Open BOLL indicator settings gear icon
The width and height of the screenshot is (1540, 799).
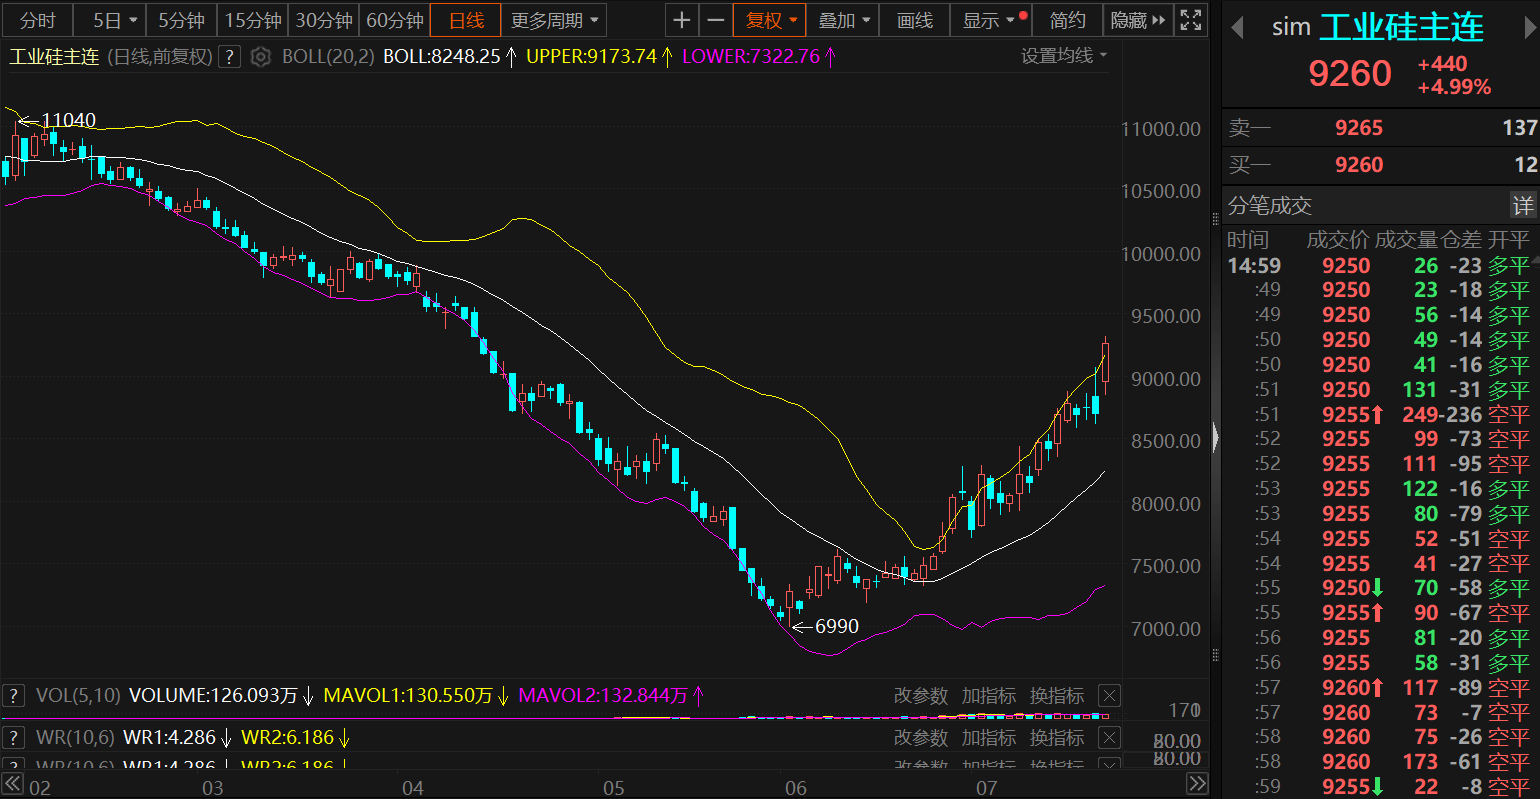261,57
